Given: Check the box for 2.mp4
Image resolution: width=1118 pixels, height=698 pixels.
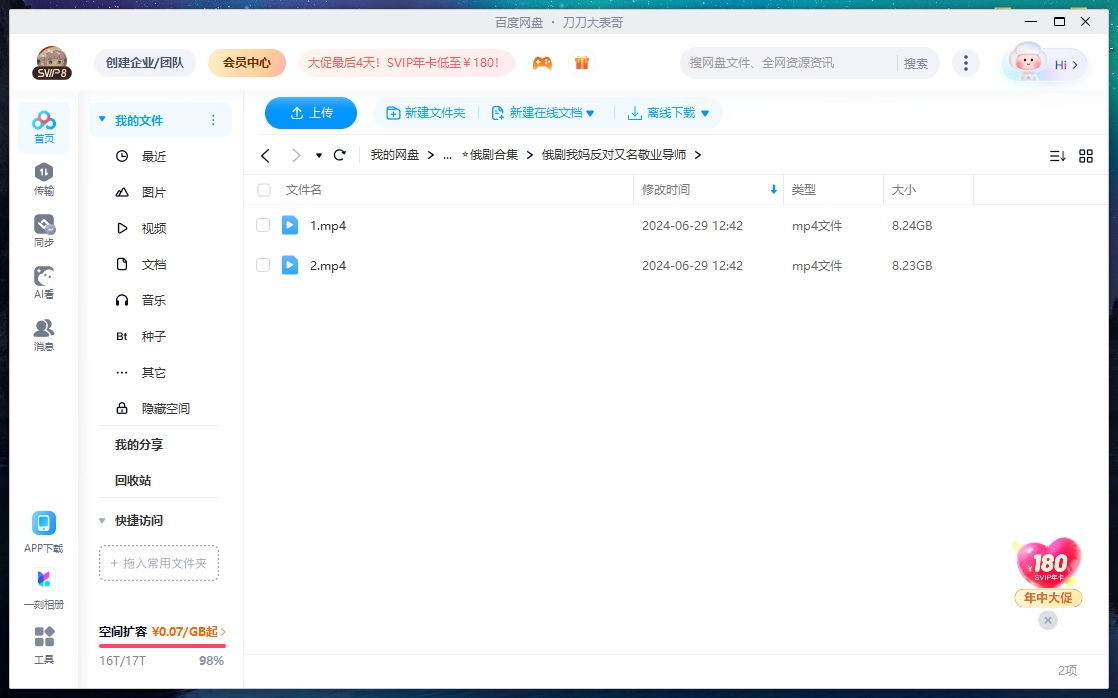Looking at the screenshot, I should click(263, 265).
